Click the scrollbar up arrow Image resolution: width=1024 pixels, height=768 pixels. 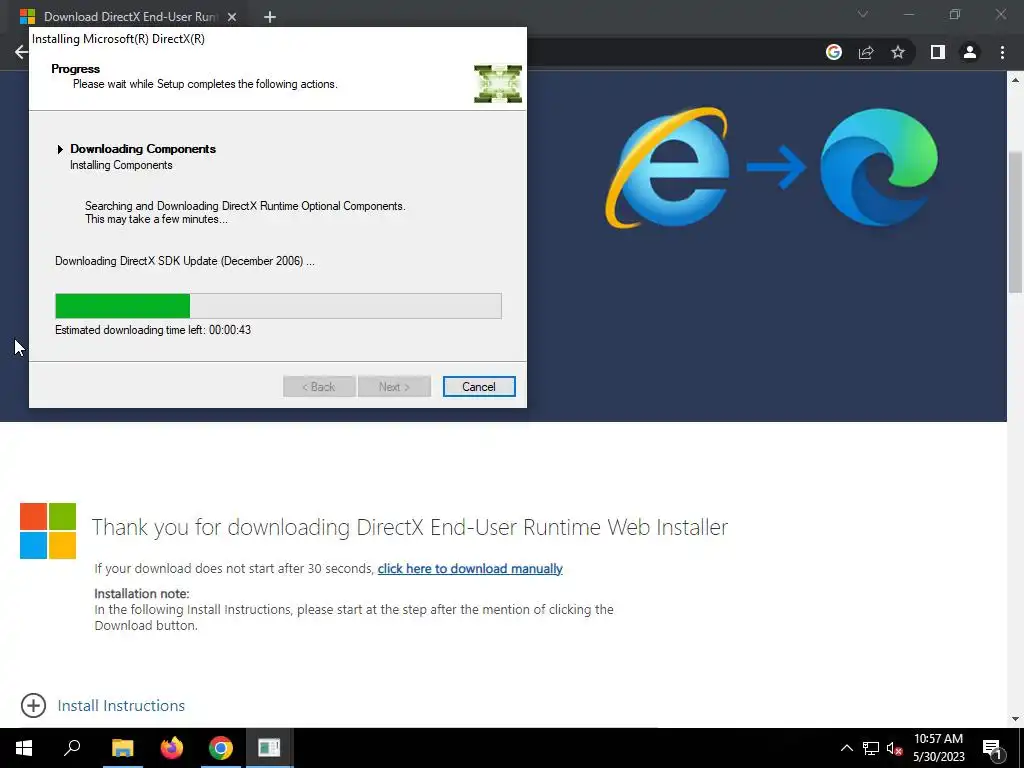click(1015, 80)
